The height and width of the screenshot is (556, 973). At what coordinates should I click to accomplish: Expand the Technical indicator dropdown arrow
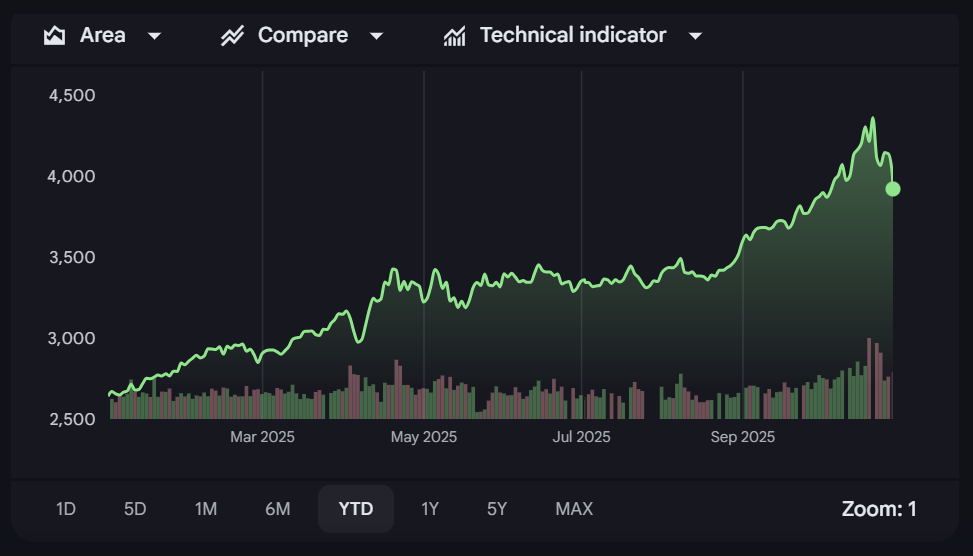coord(696,36)
